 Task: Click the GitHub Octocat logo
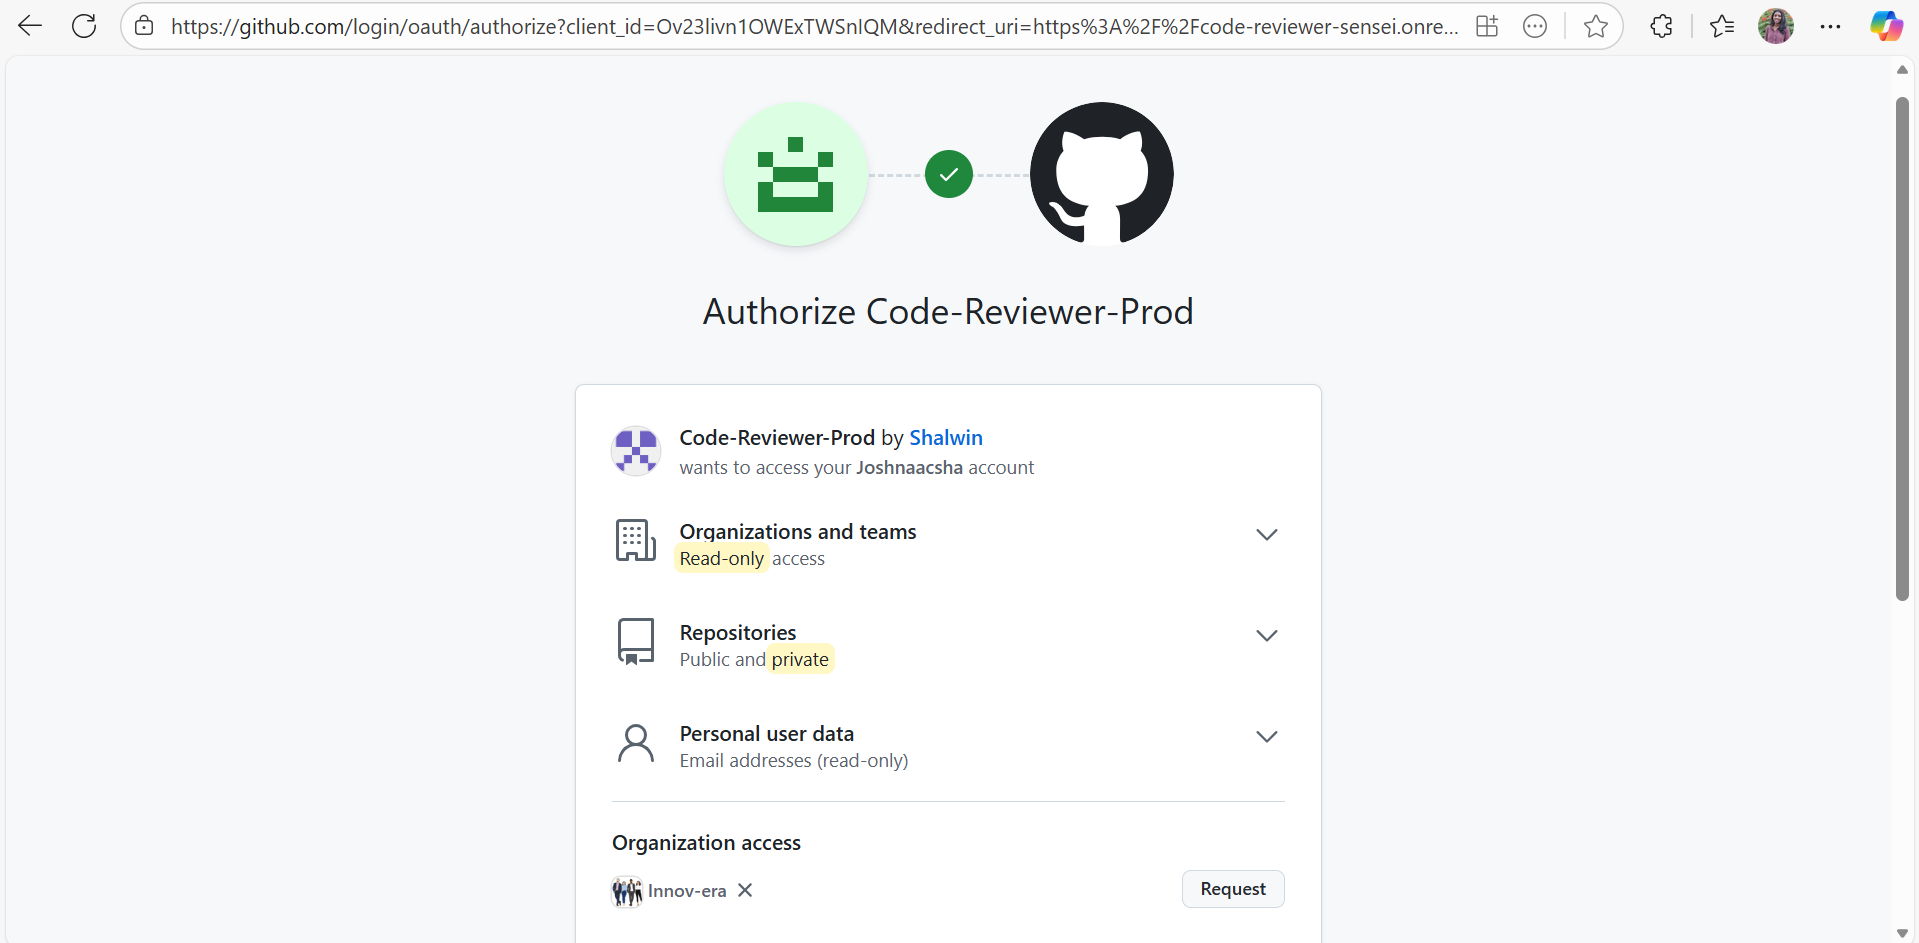pos(1102,174)
